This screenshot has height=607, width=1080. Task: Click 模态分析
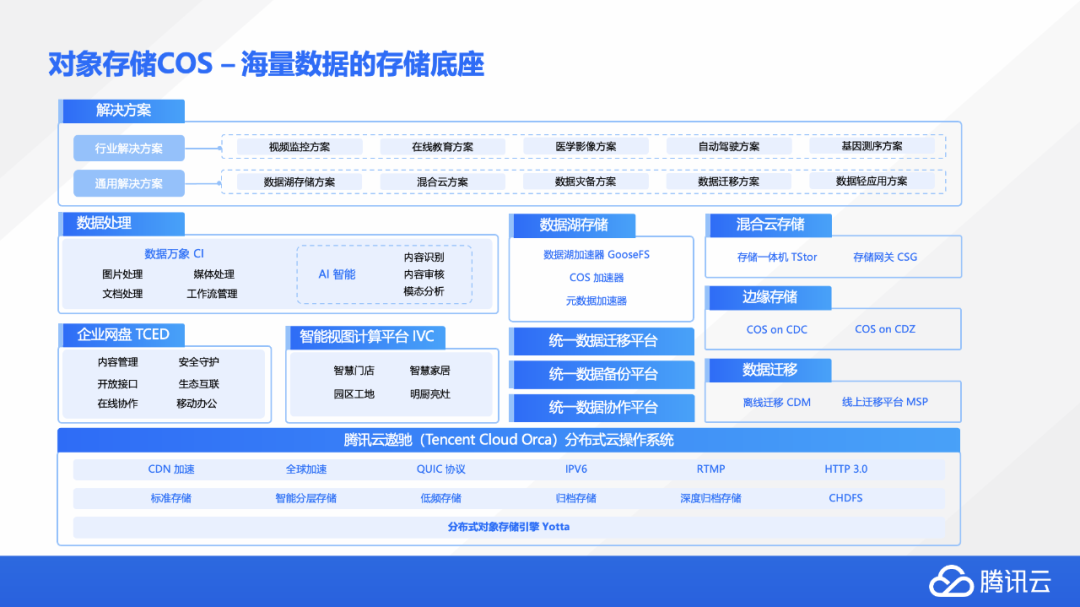coord(424,291)
